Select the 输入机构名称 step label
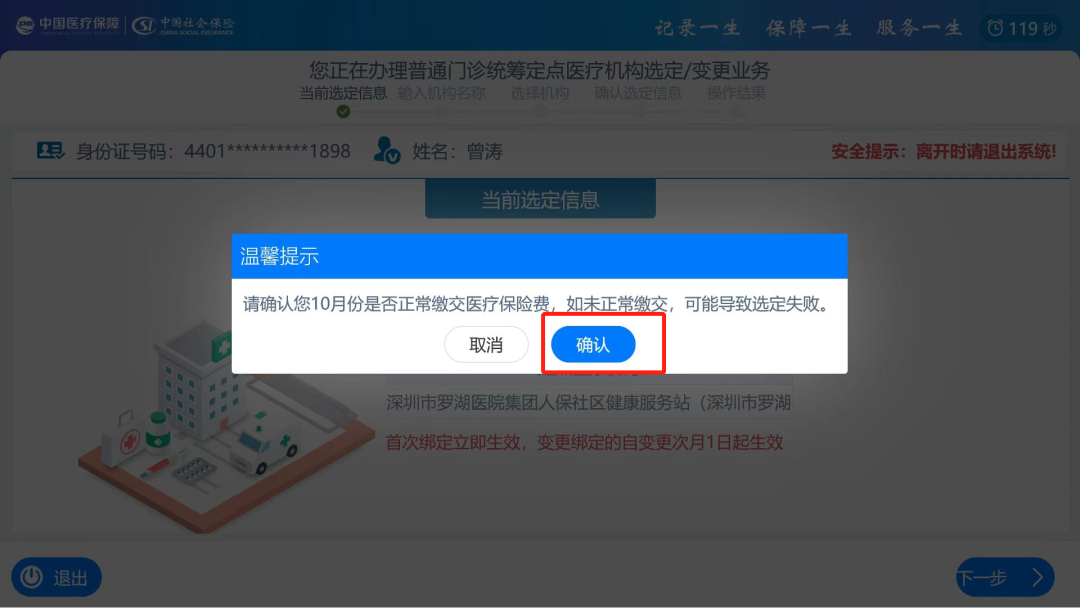The height and width of the screenshot is (608, 1080). coord(442,93)
